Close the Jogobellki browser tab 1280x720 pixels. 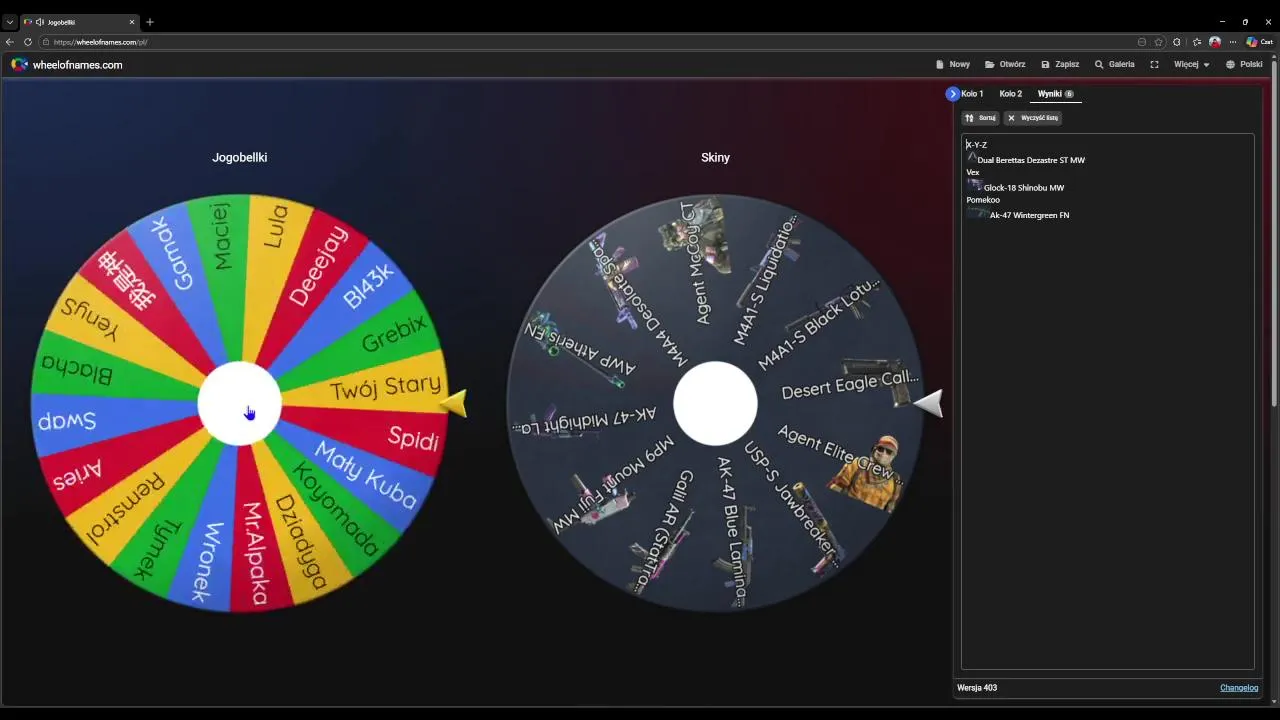131,22
